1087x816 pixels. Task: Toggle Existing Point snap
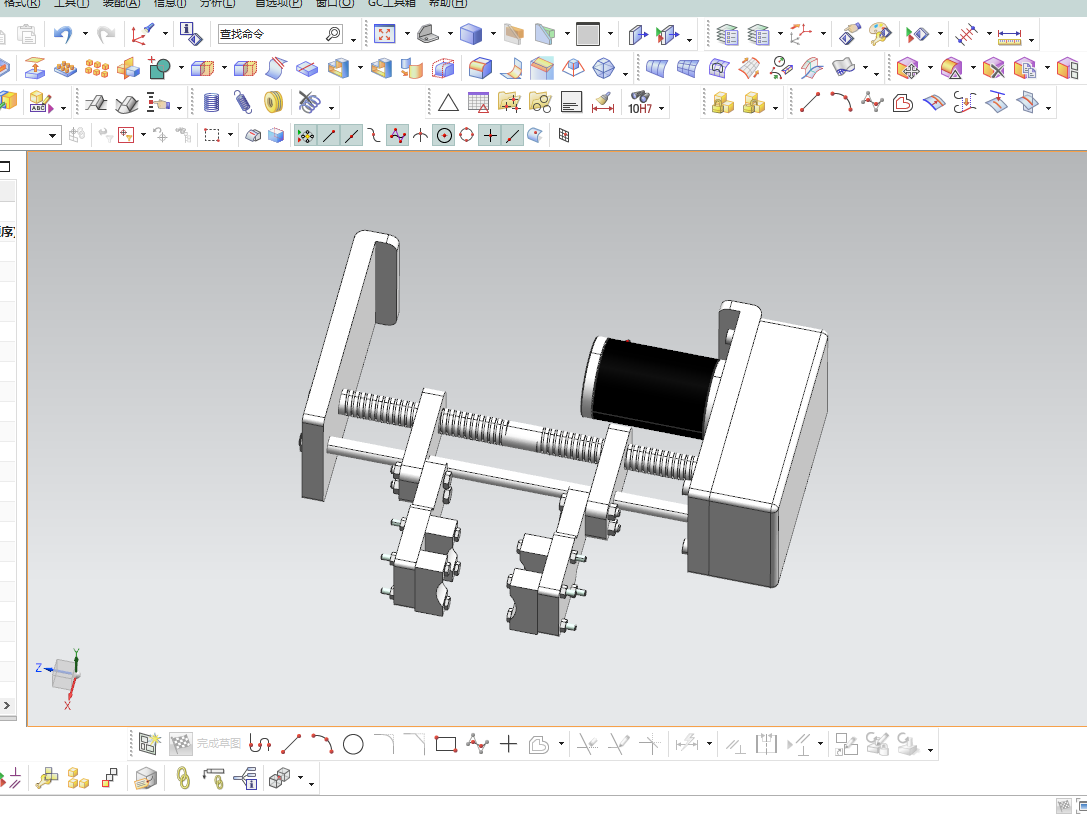[x=490, y=136]
